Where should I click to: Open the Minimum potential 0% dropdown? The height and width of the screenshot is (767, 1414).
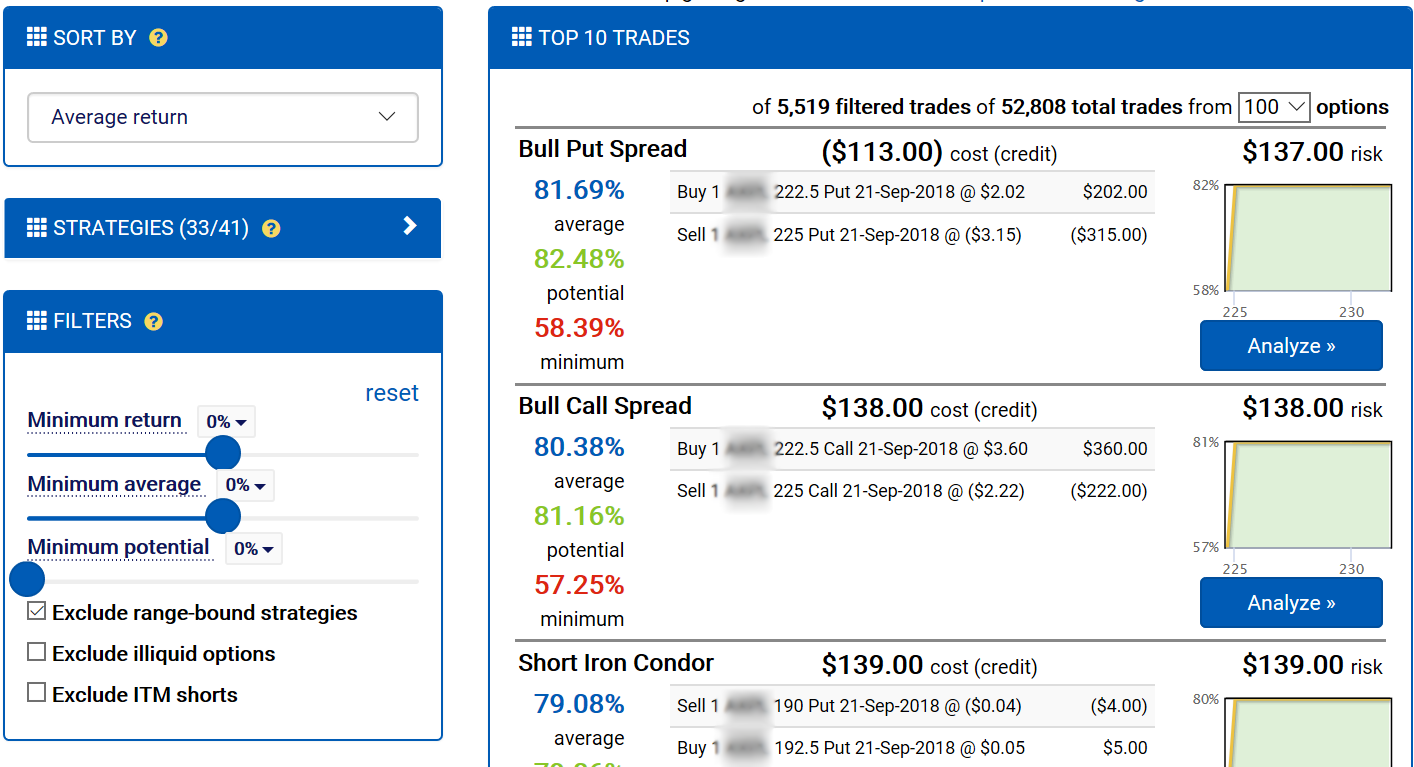[254, 548]
